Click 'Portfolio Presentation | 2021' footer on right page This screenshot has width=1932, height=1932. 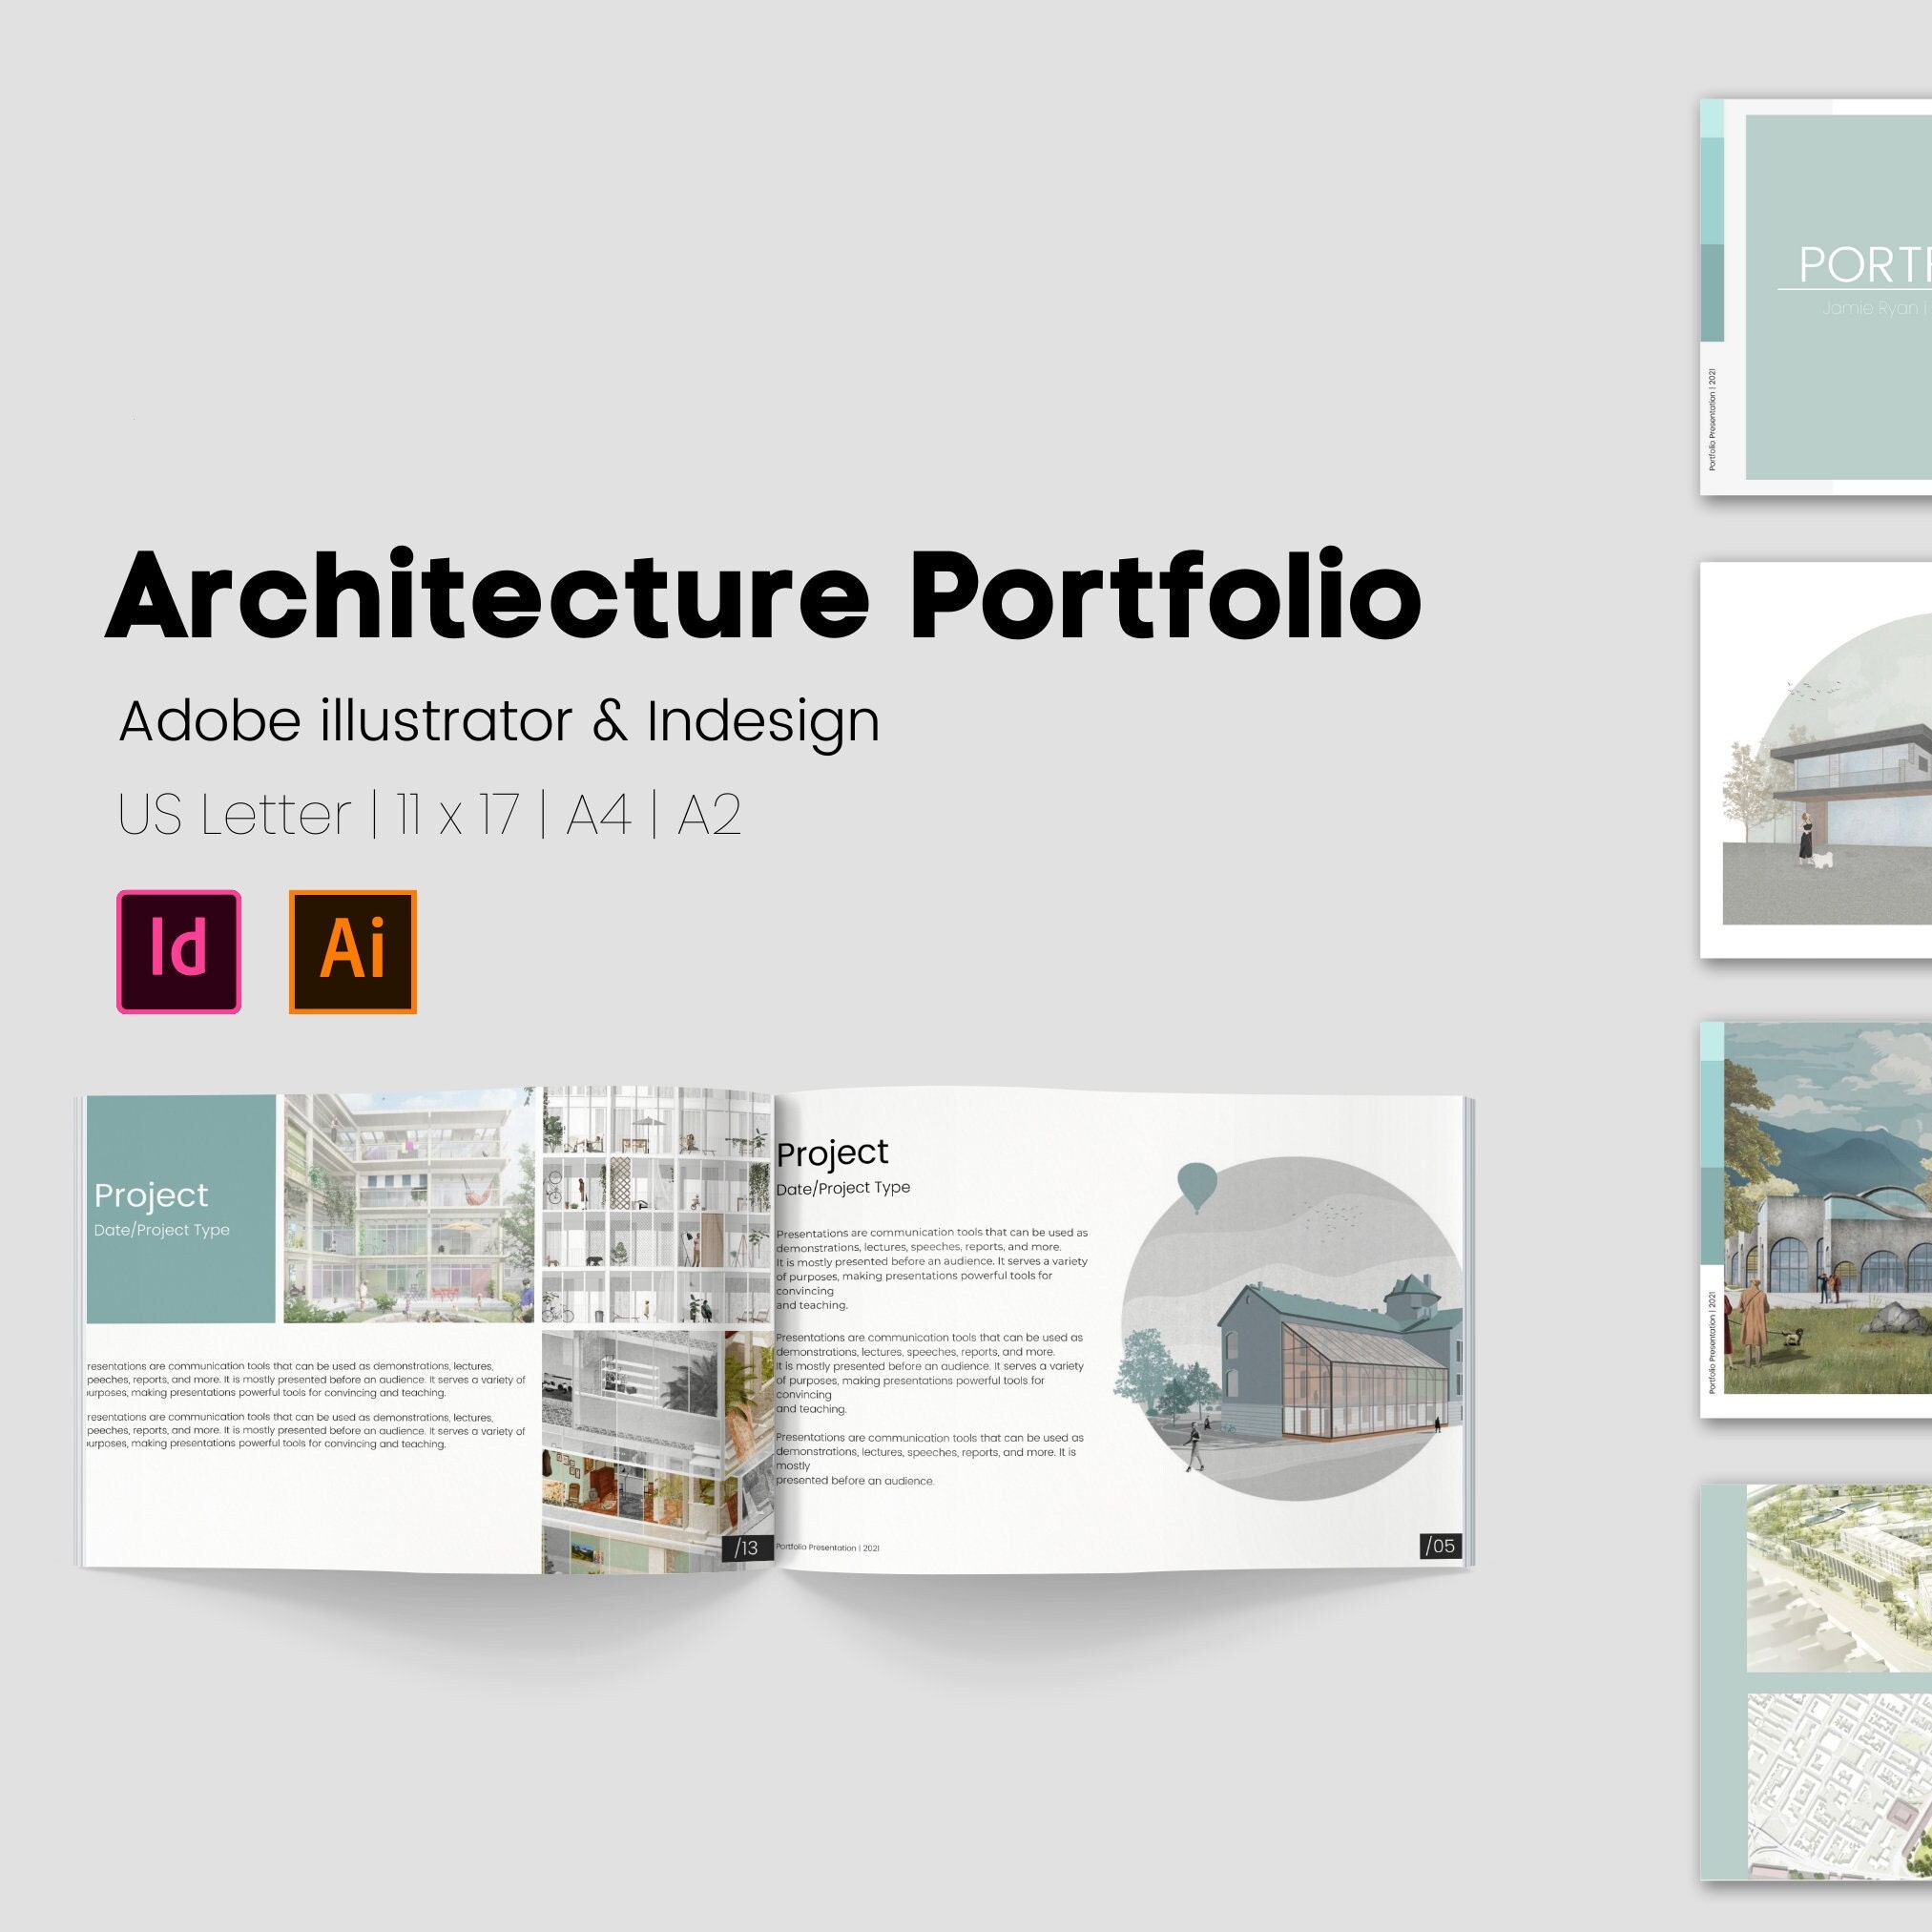pos(828,1547)
